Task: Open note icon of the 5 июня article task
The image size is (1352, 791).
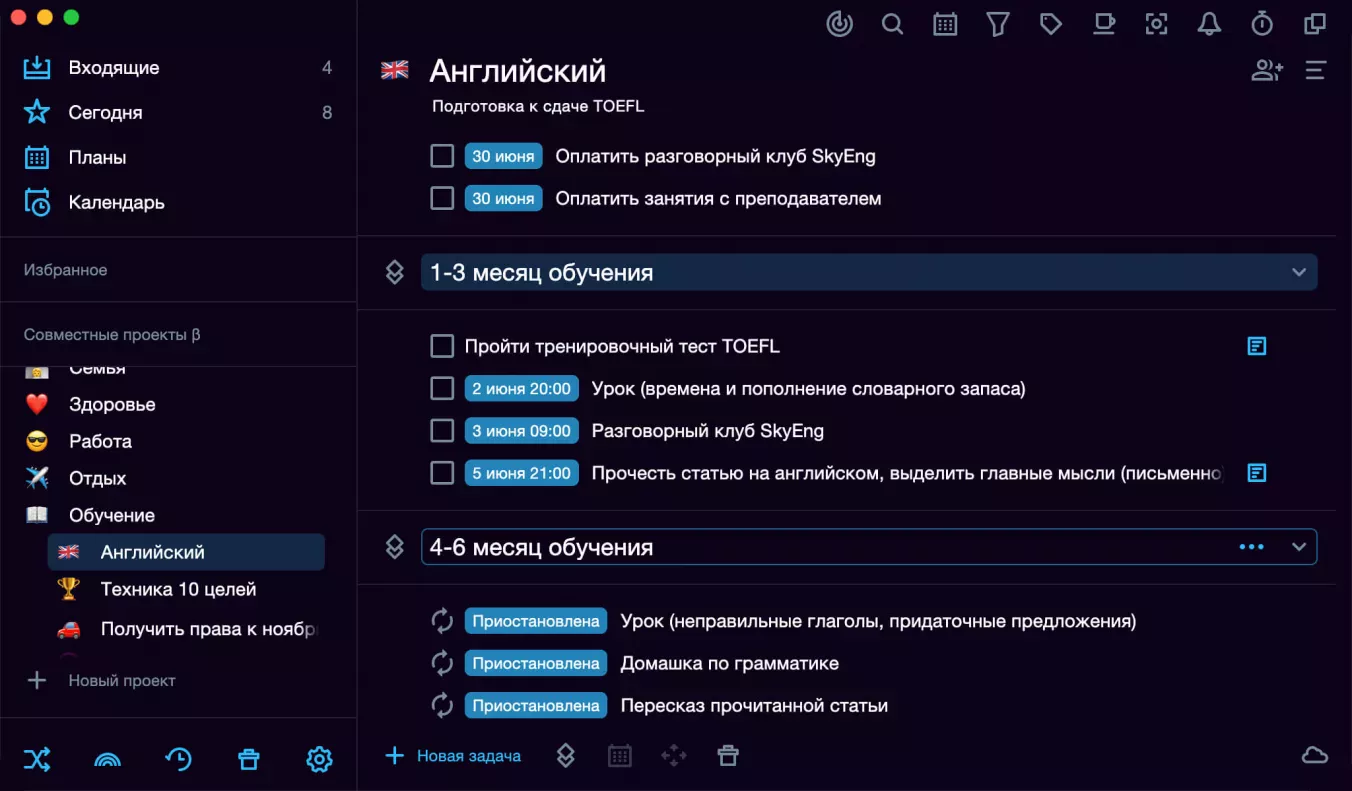Action: click(1257, 472)
